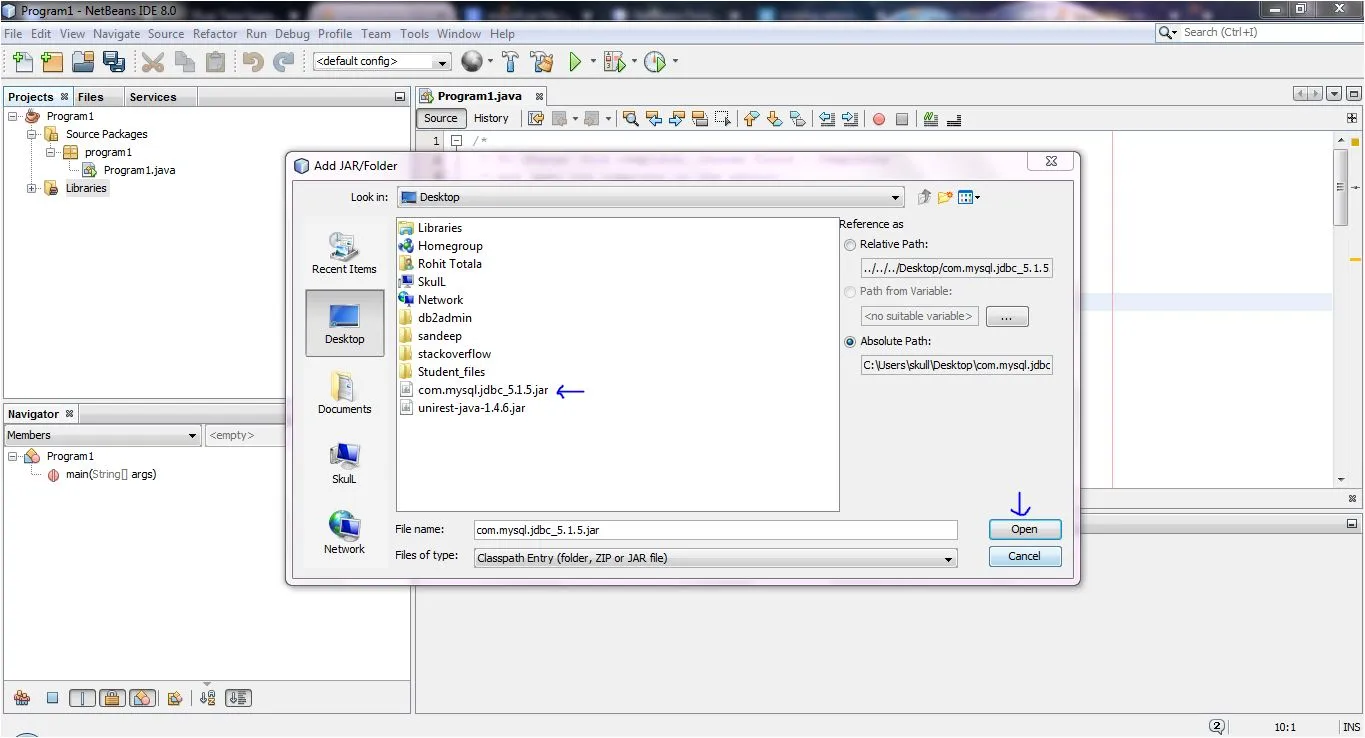The width and height of the screenshot is (1365, 738).
Task: Click the Create New Folder icon in dialog
Action: point(945,197)
